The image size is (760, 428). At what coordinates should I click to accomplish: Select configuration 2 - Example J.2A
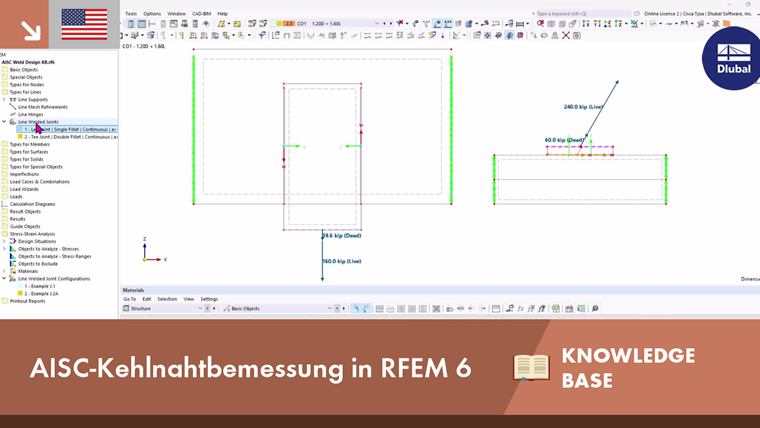(41, 294)
